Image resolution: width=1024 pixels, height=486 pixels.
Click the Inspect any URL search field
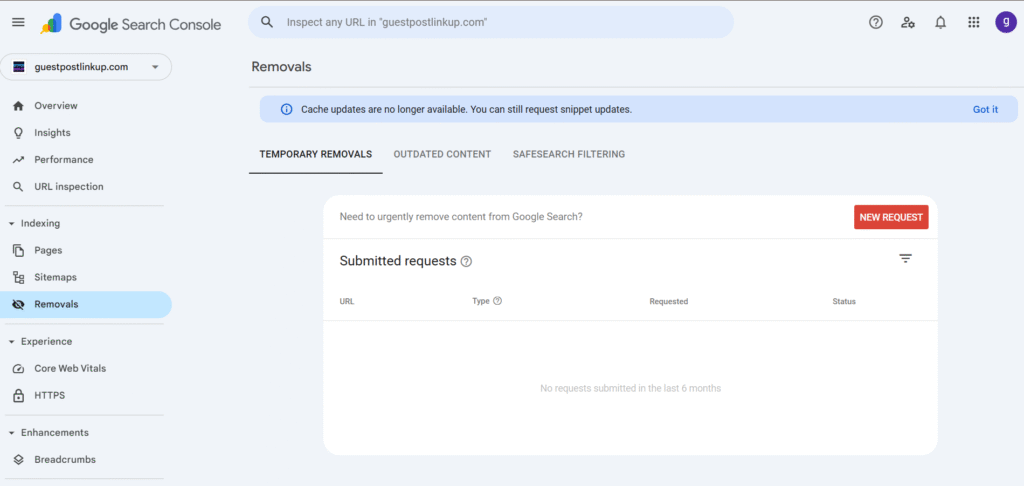(490, 22)
